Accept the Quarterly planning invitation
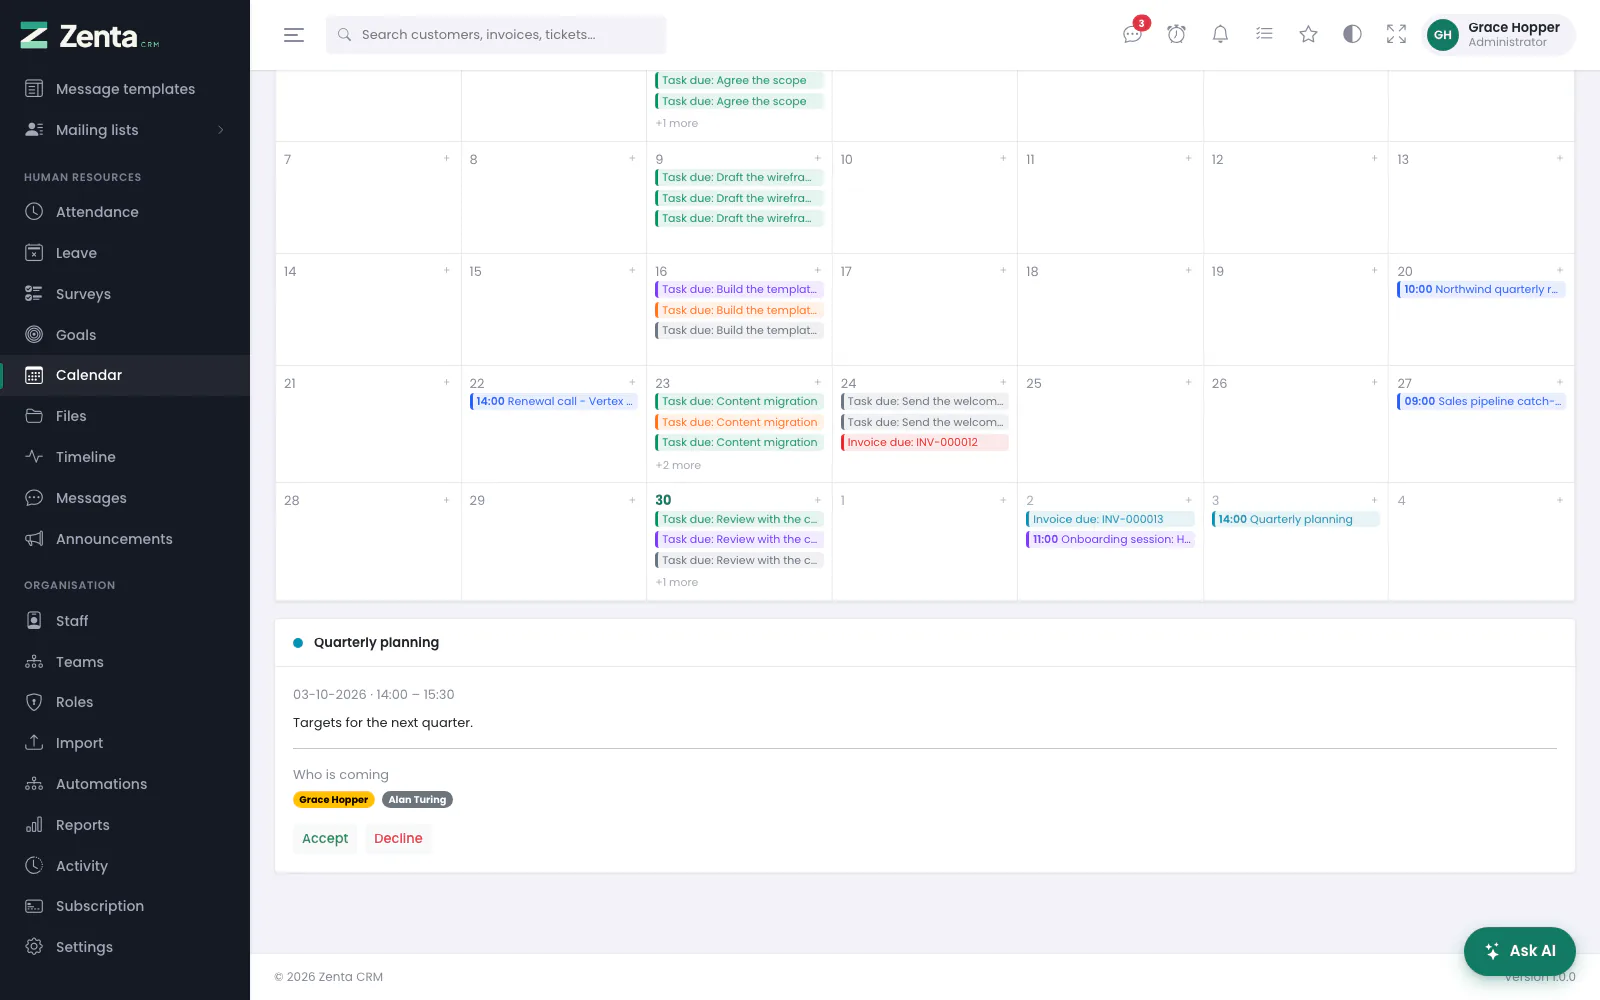 click(x=325, y=839)
